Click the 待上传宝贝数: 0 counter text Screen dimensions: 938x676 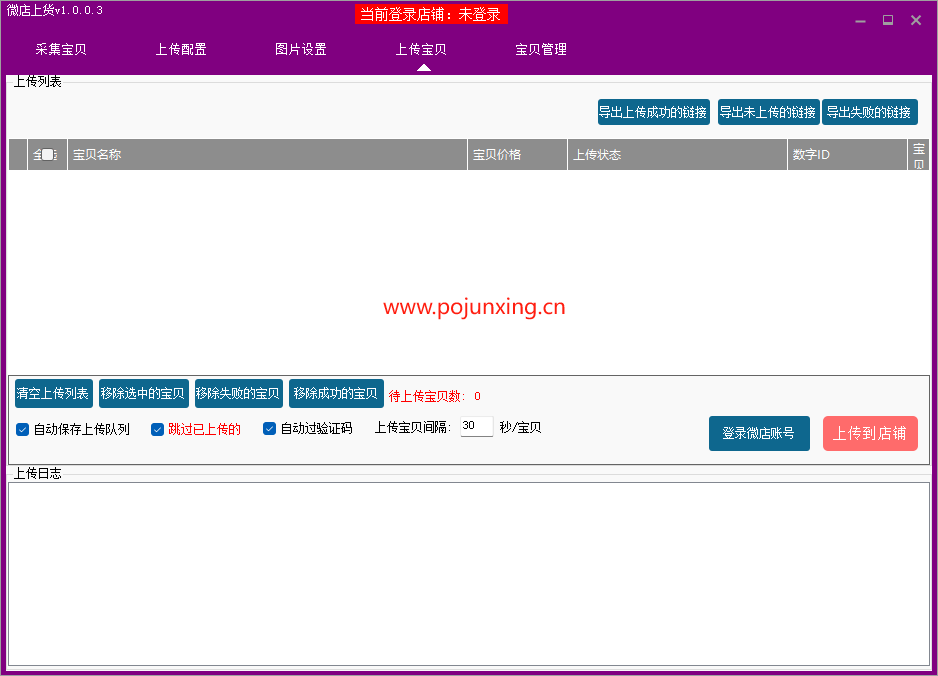click(x=435, y=396)
